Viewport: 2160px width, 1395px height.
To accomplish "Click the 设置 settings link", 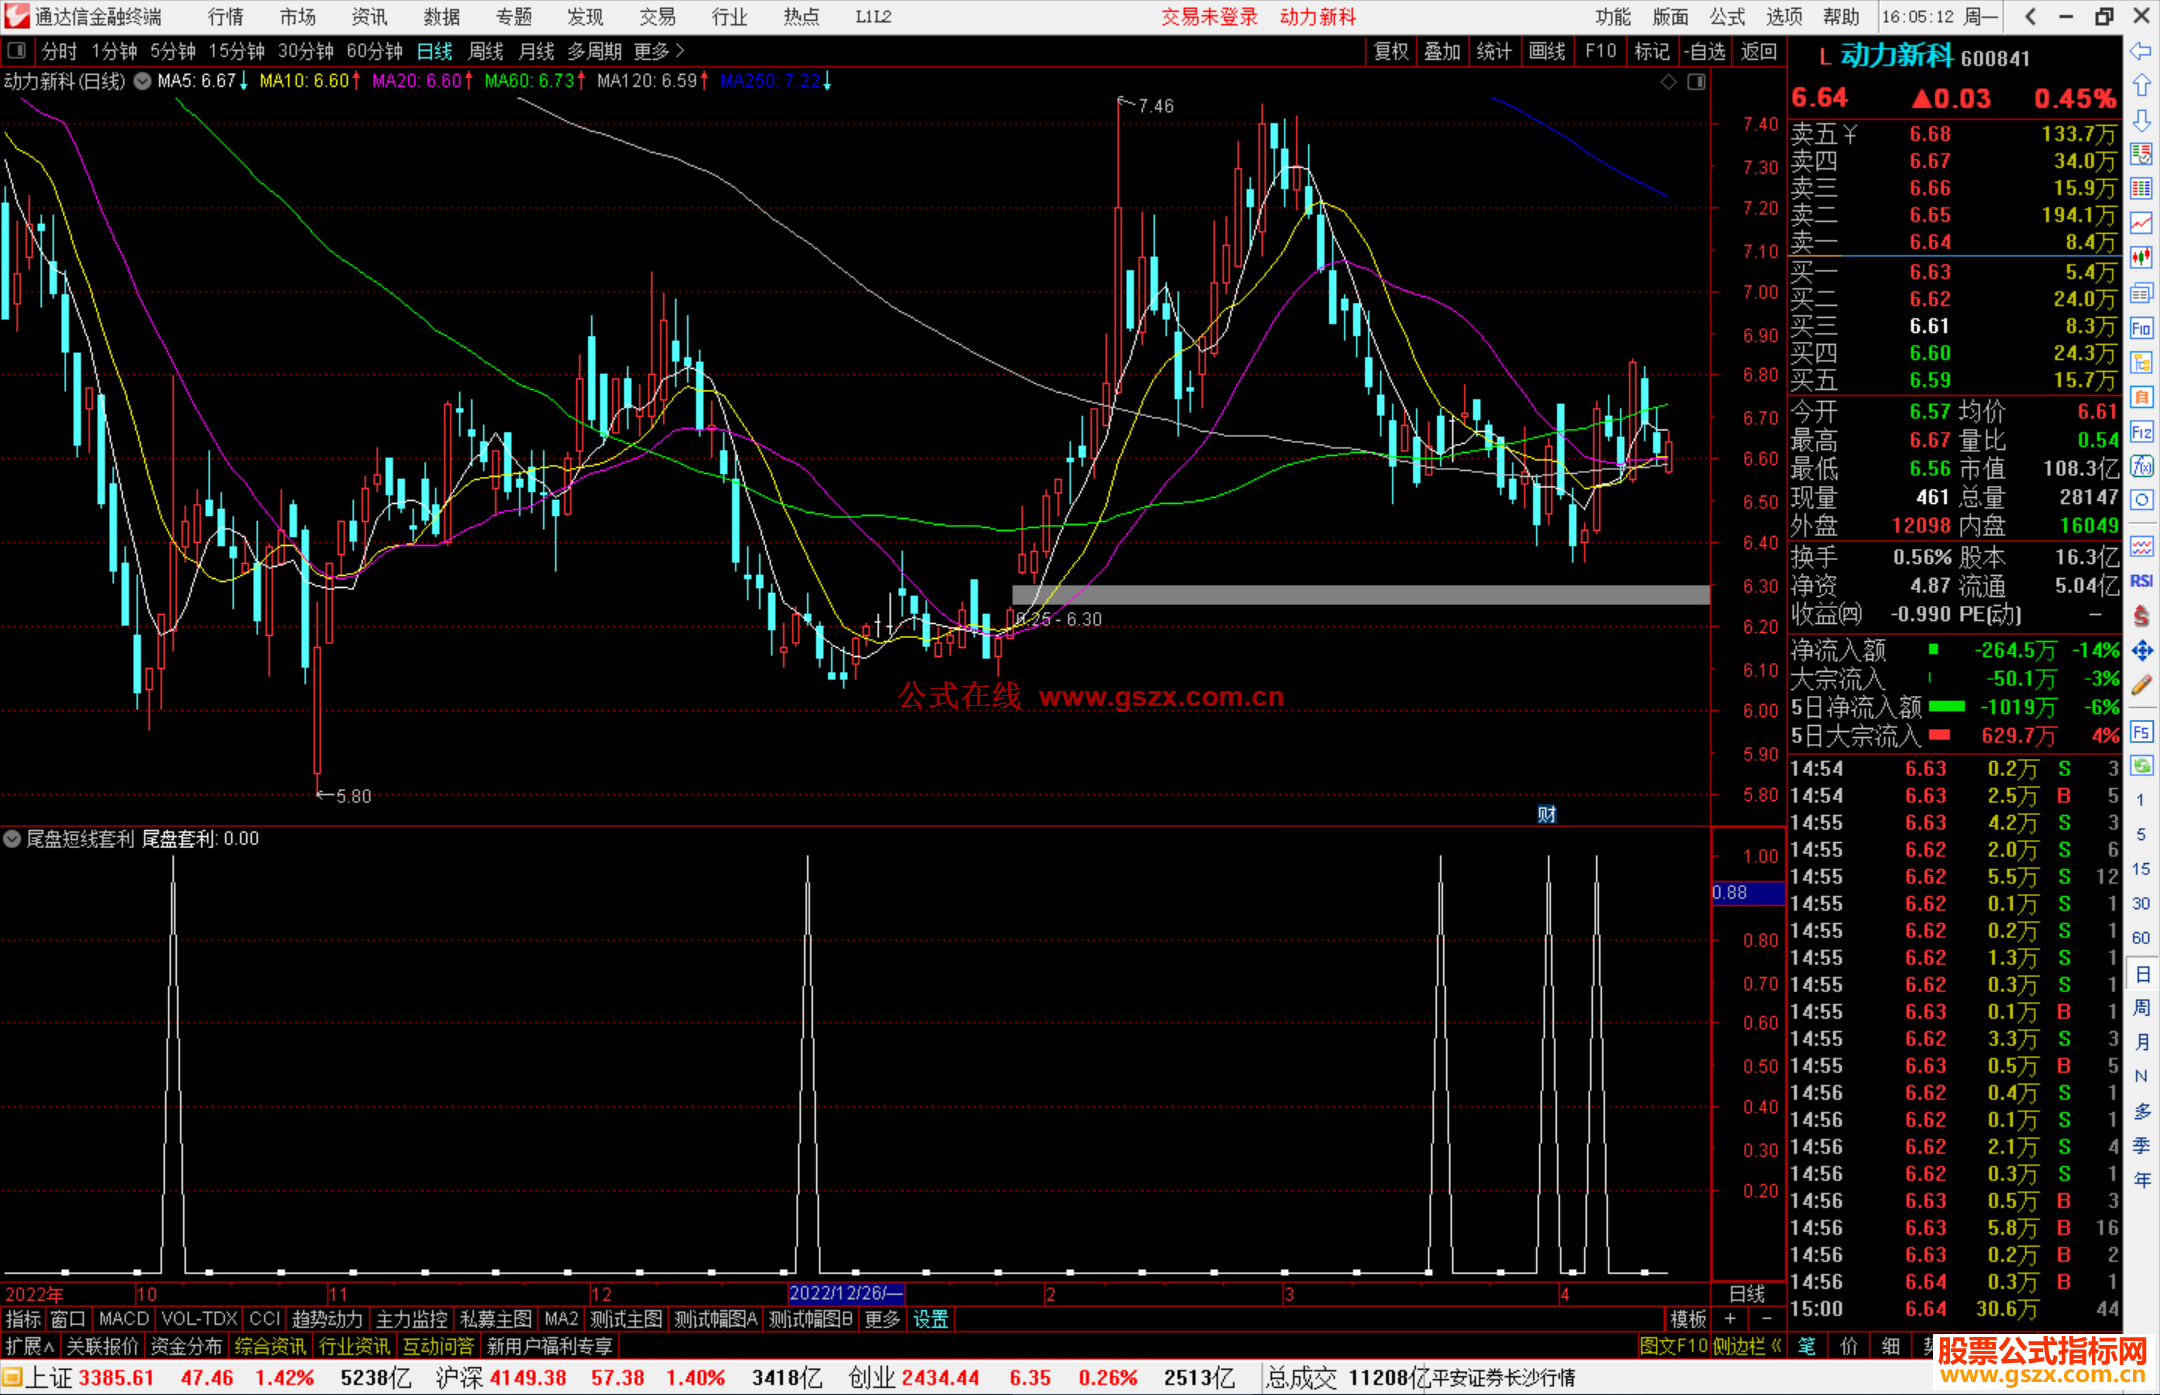I will [x=930, y=1319].
